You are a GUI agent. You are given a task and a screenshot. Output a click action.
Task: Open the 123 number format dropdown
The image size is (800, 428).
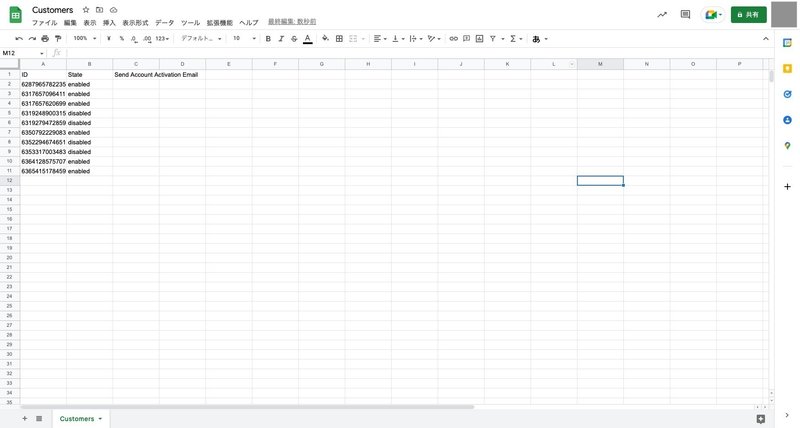[x=162, y=39]
